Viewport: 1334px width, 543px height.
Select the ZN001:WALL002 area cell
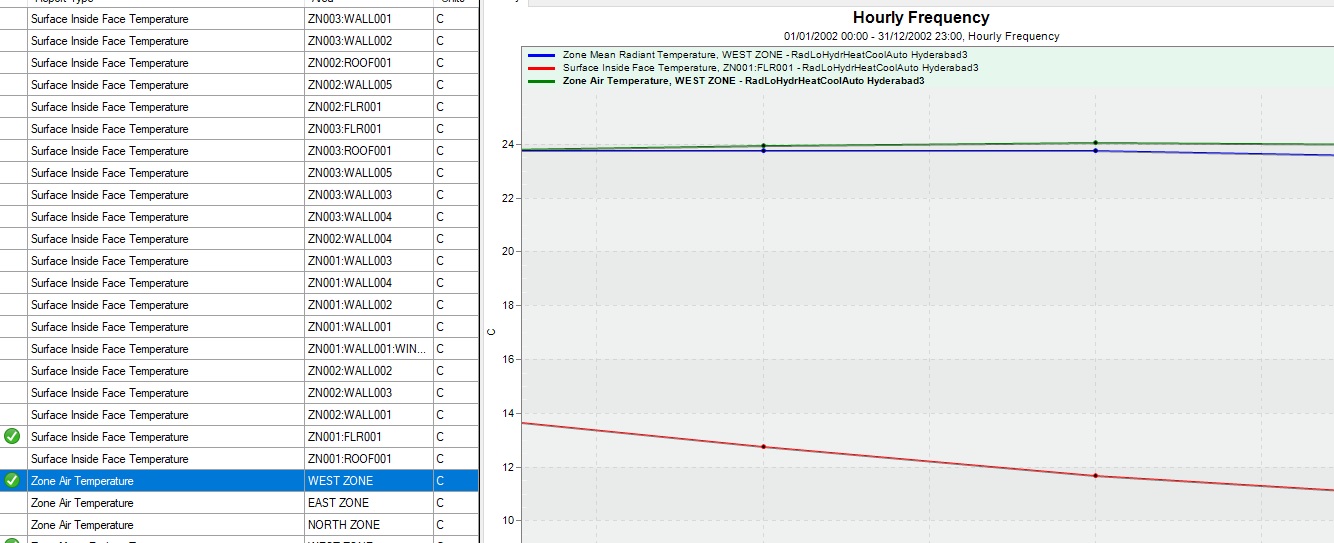point(368,305)
